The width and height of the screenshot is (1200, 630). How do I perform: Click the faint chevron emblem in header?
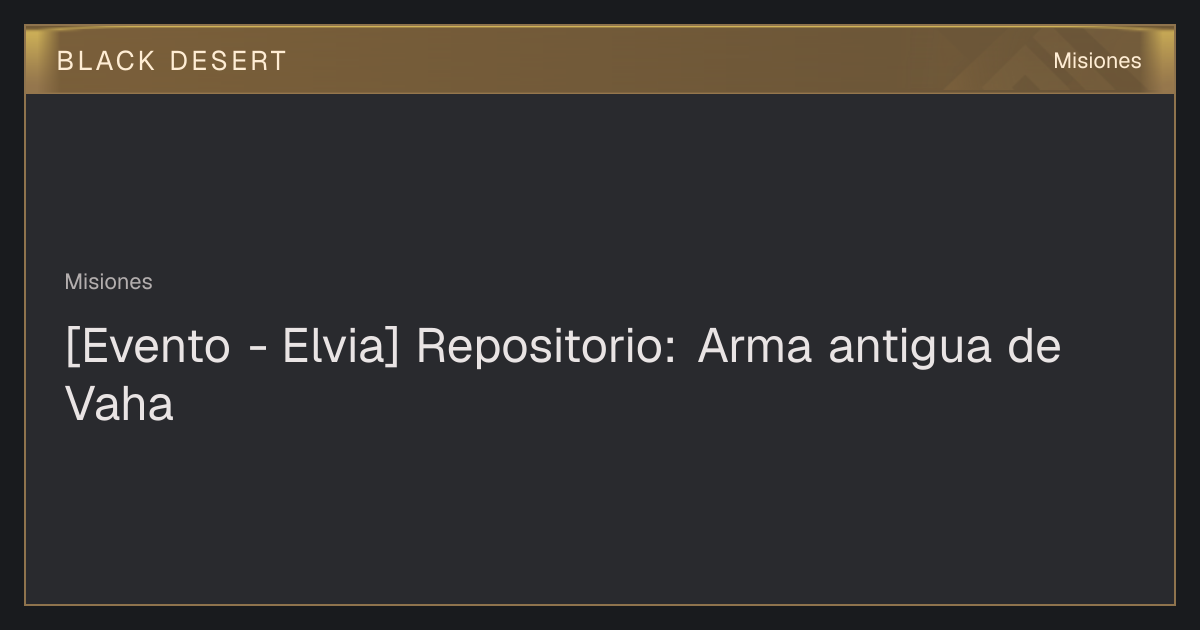1030,68
